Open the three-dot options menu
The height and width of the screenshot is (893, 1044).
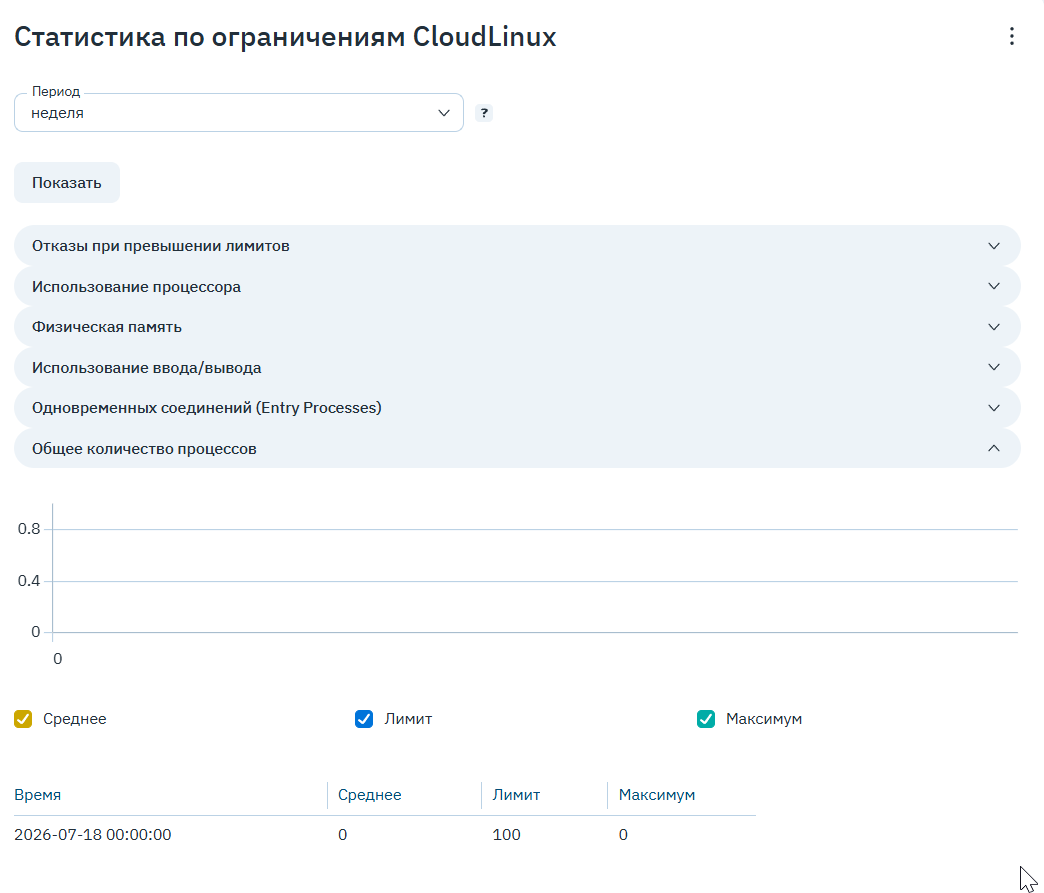tap(1011, 36)
